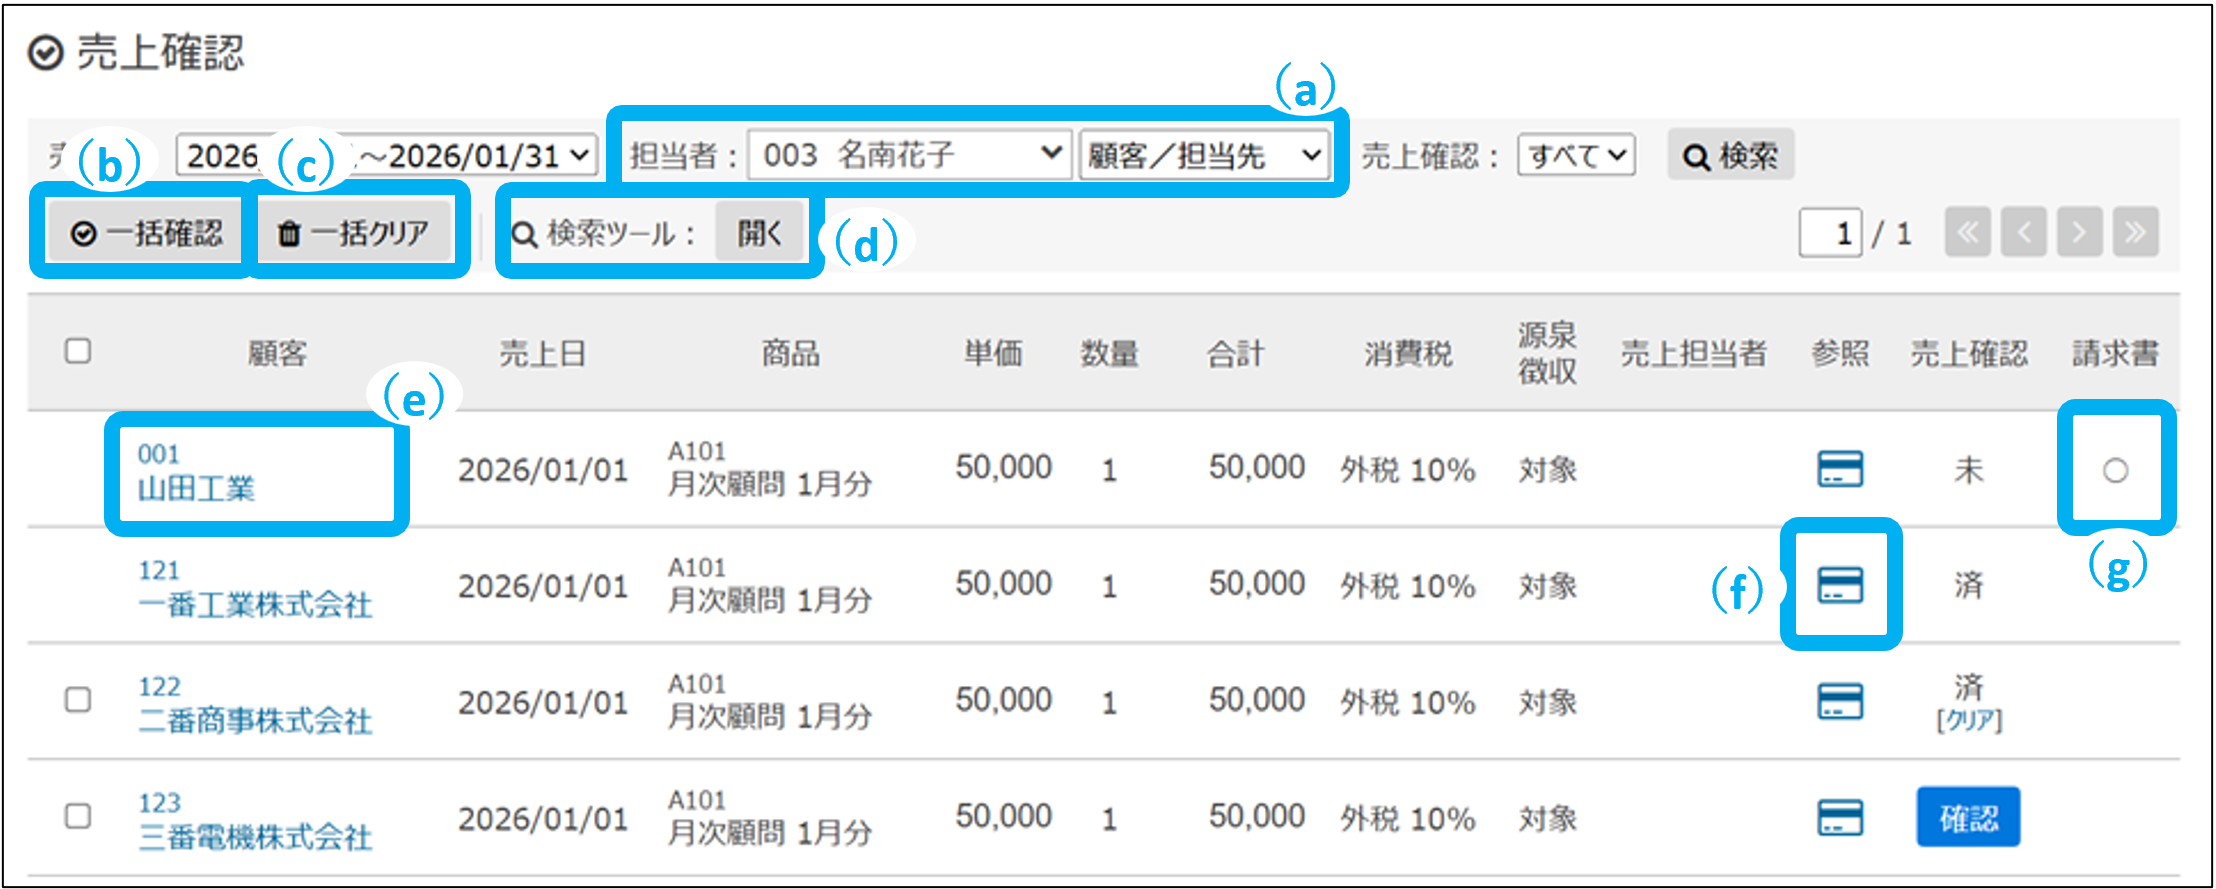Open reference card icon for 山田工業 row

click(1839, 469)
